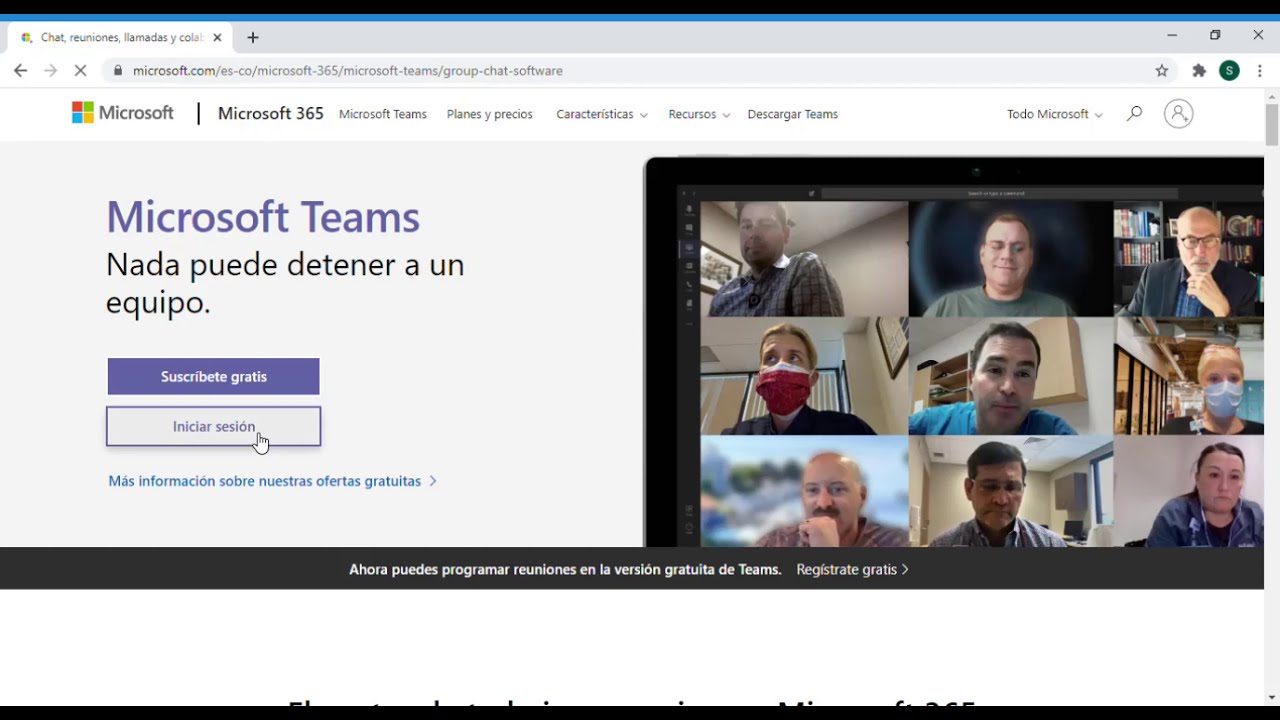Open Planes y precios nav item
The height and width of the screenshot is (720, 1280).
click(490, 114)
